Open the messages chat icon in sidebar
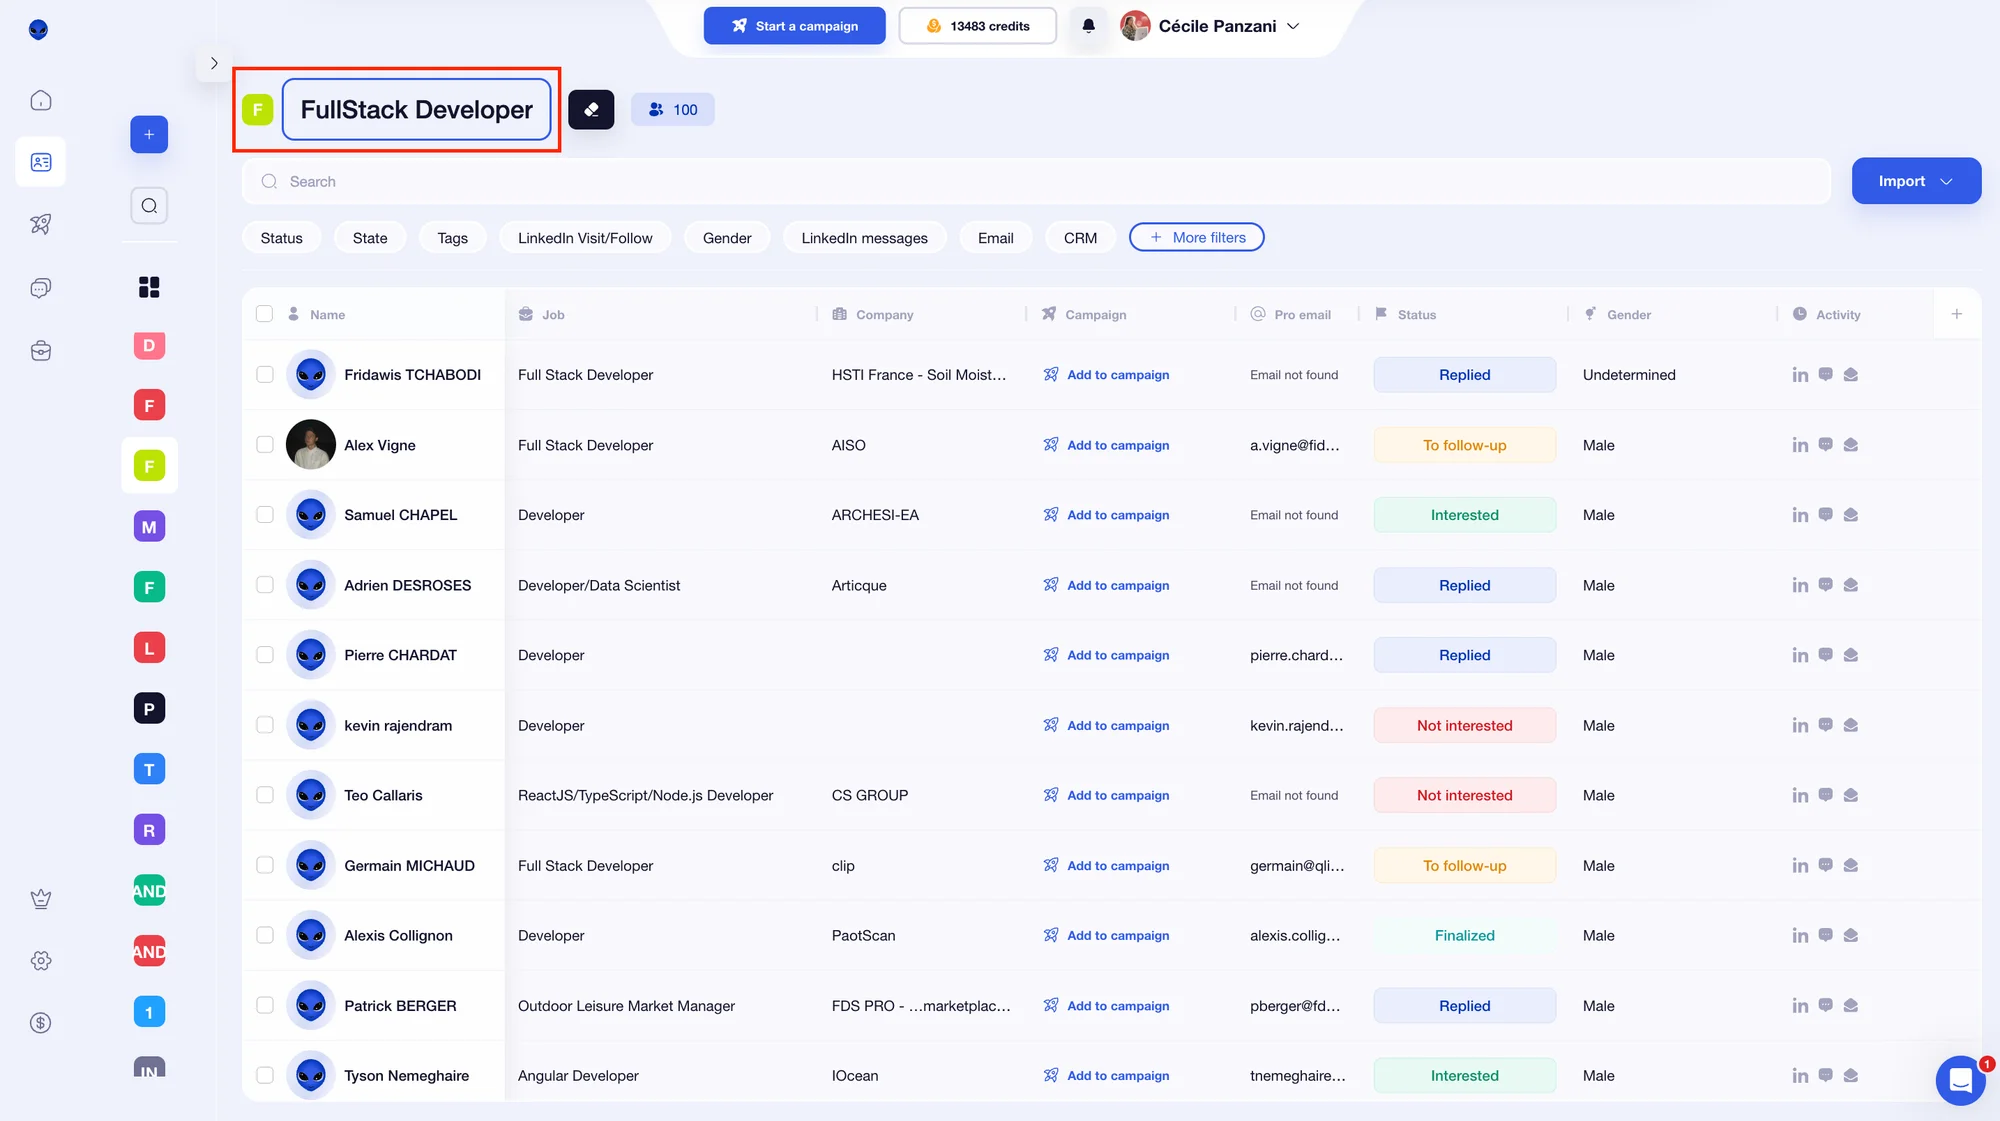This screenshot has width=2000, height=1121. [x=40, y=288]
